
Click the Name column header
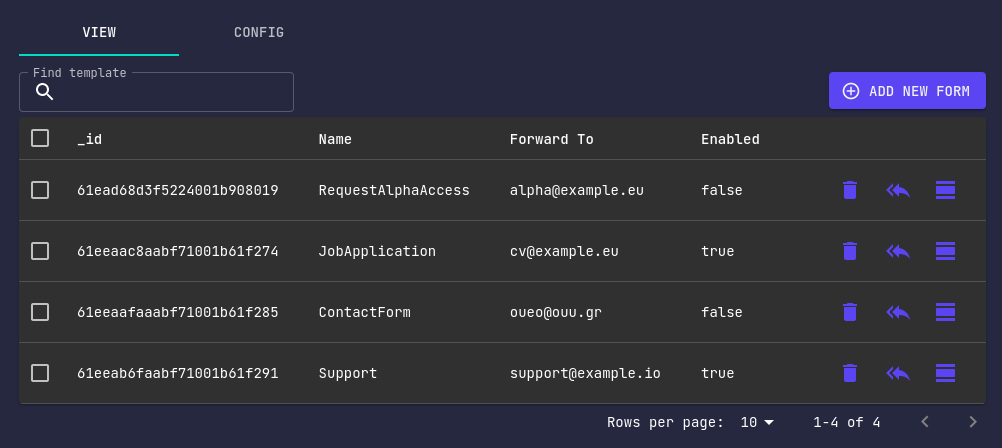335,139
